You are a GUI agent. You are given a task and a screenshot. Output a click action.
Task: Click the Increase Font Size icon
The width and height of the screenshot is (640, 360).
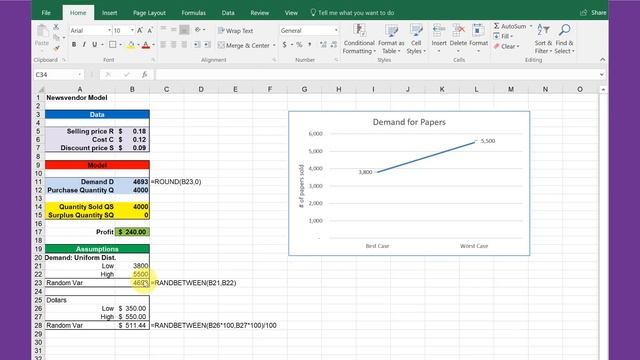tap(140, 31)
